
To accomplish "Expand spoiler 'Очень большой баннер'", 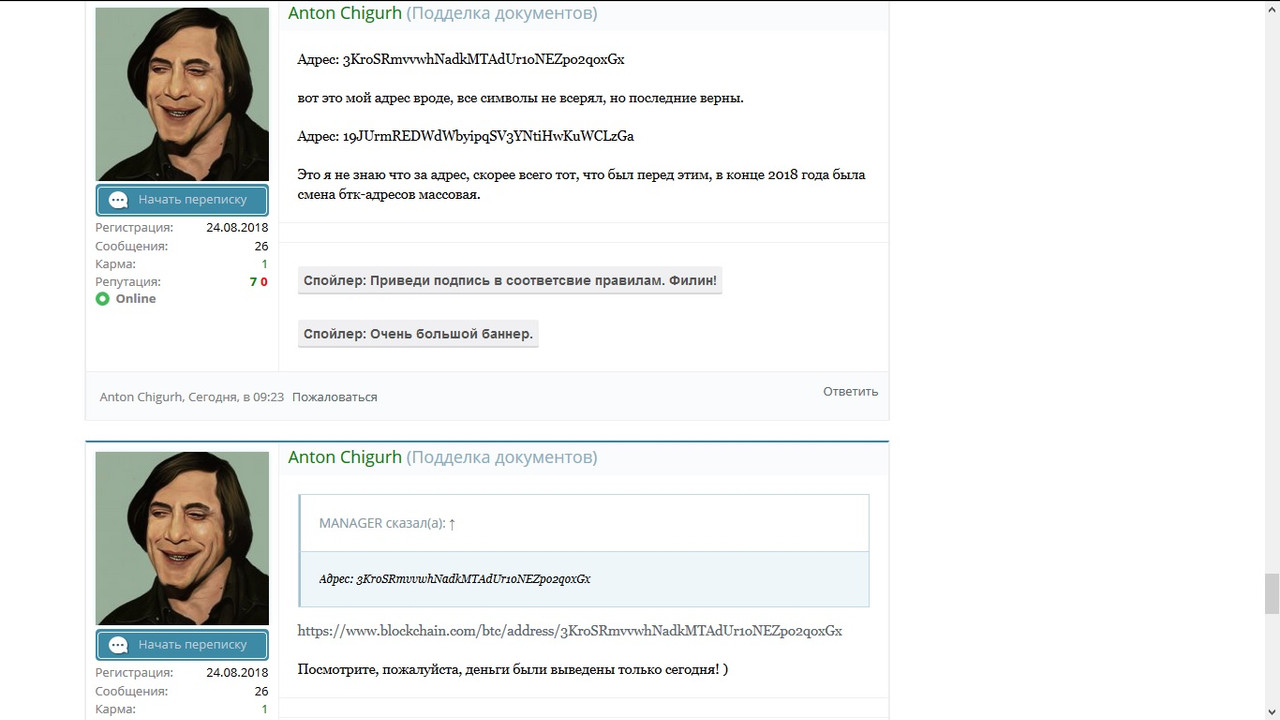I will pyautogui.click(x=418, y=334).
